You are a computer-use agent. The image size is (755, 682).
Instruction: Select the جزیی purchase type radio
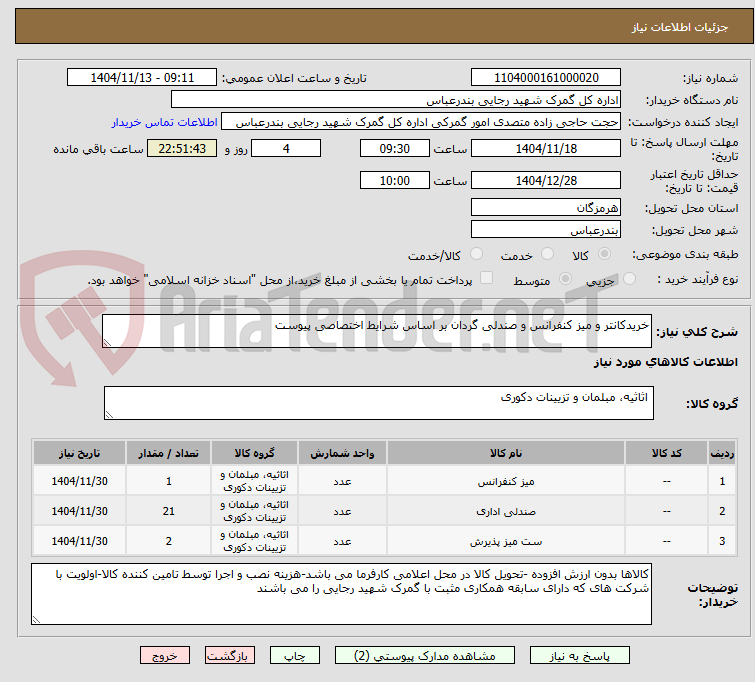(x=629, y=278)
